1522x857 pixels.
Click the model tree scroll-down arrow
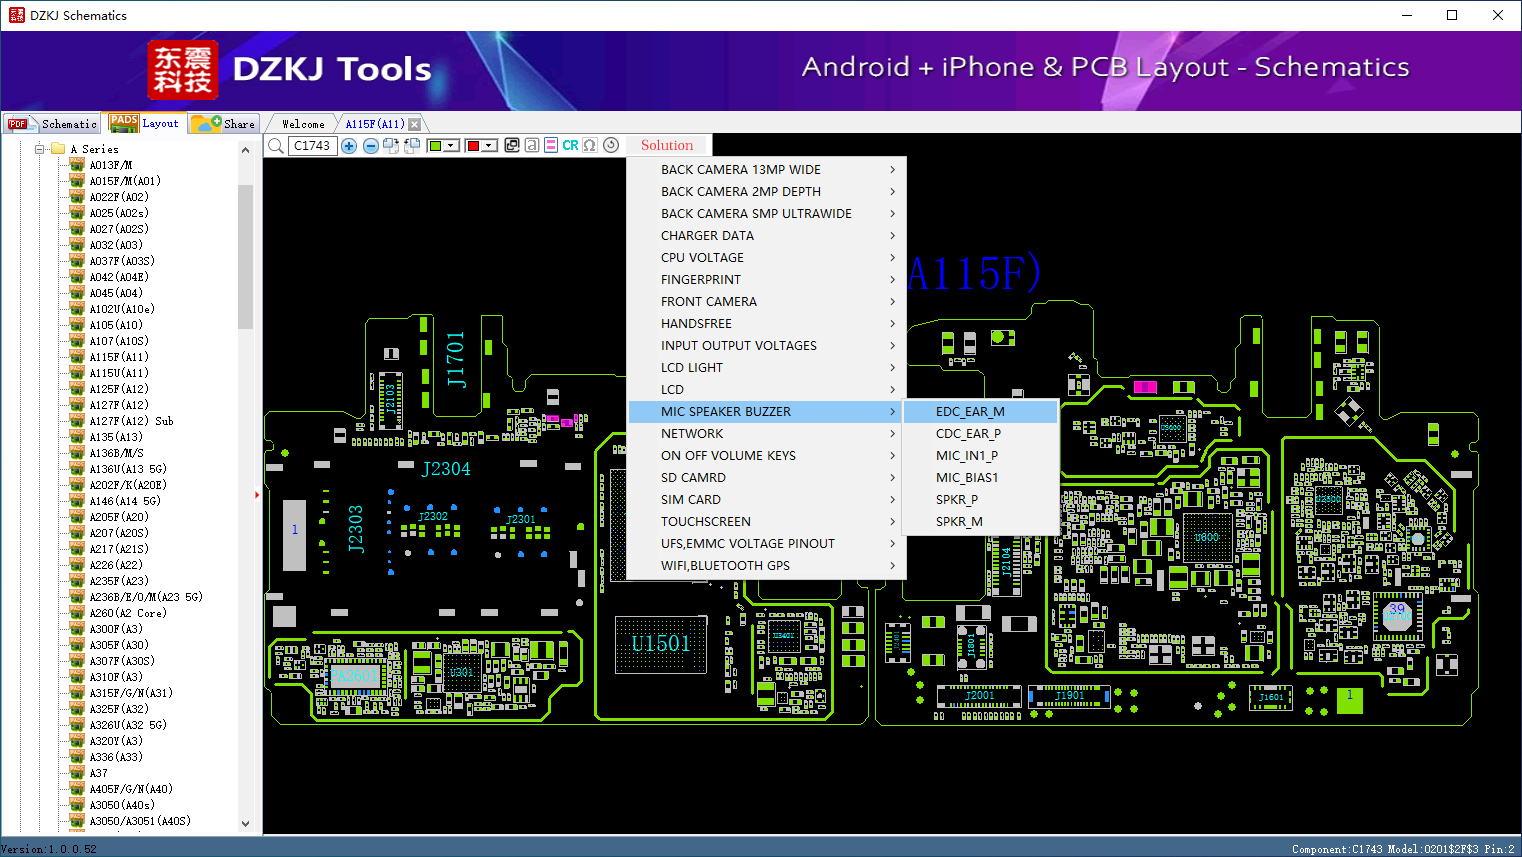[x=246, y=824]
